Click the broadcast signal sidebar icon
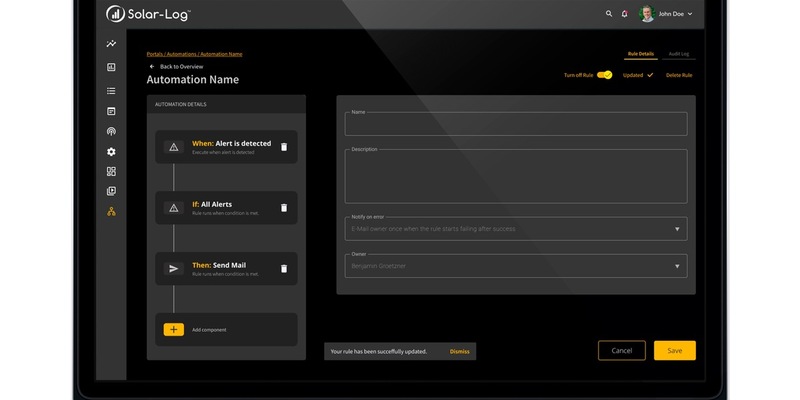This screenshot has width=800, height=400. 111,131
